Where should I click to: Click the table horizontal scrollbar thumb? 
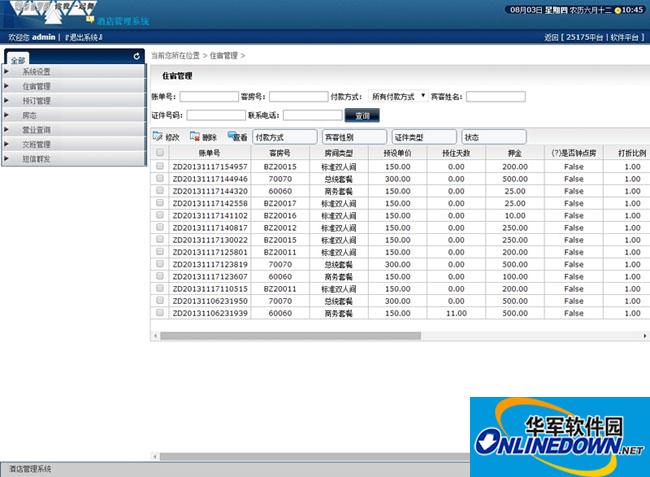[x=291, y=336]
